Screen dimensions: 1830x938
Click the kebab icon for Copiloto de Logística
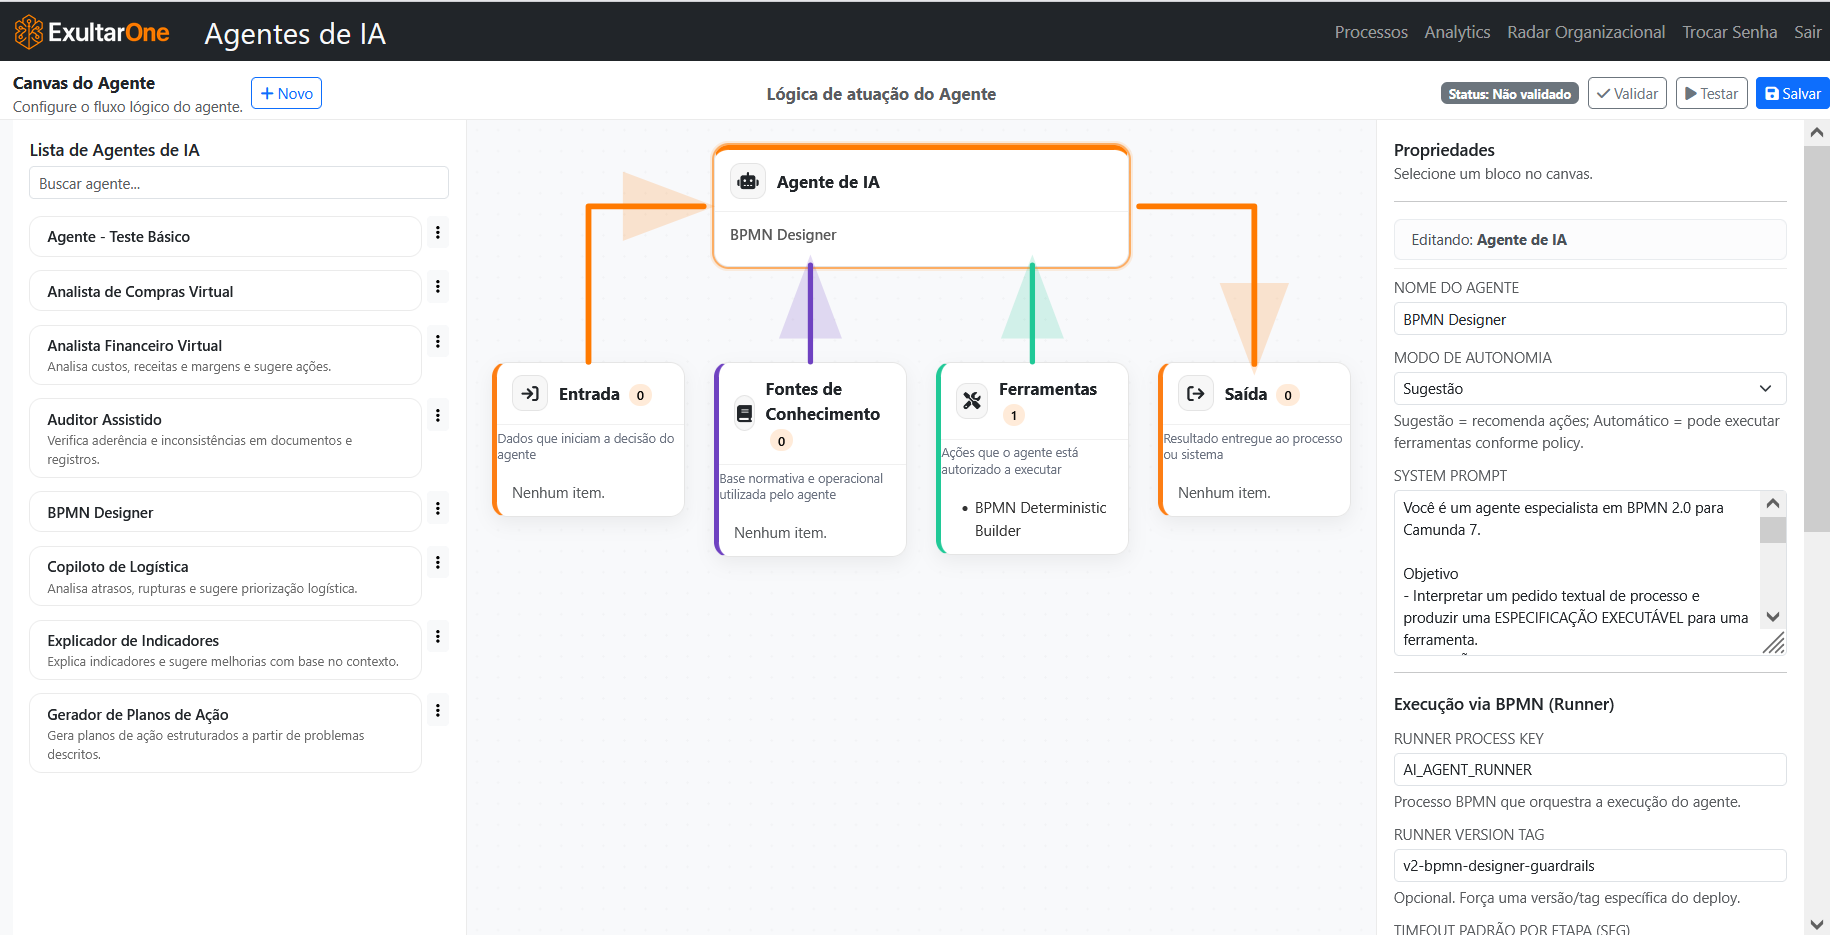click(437, 562)
